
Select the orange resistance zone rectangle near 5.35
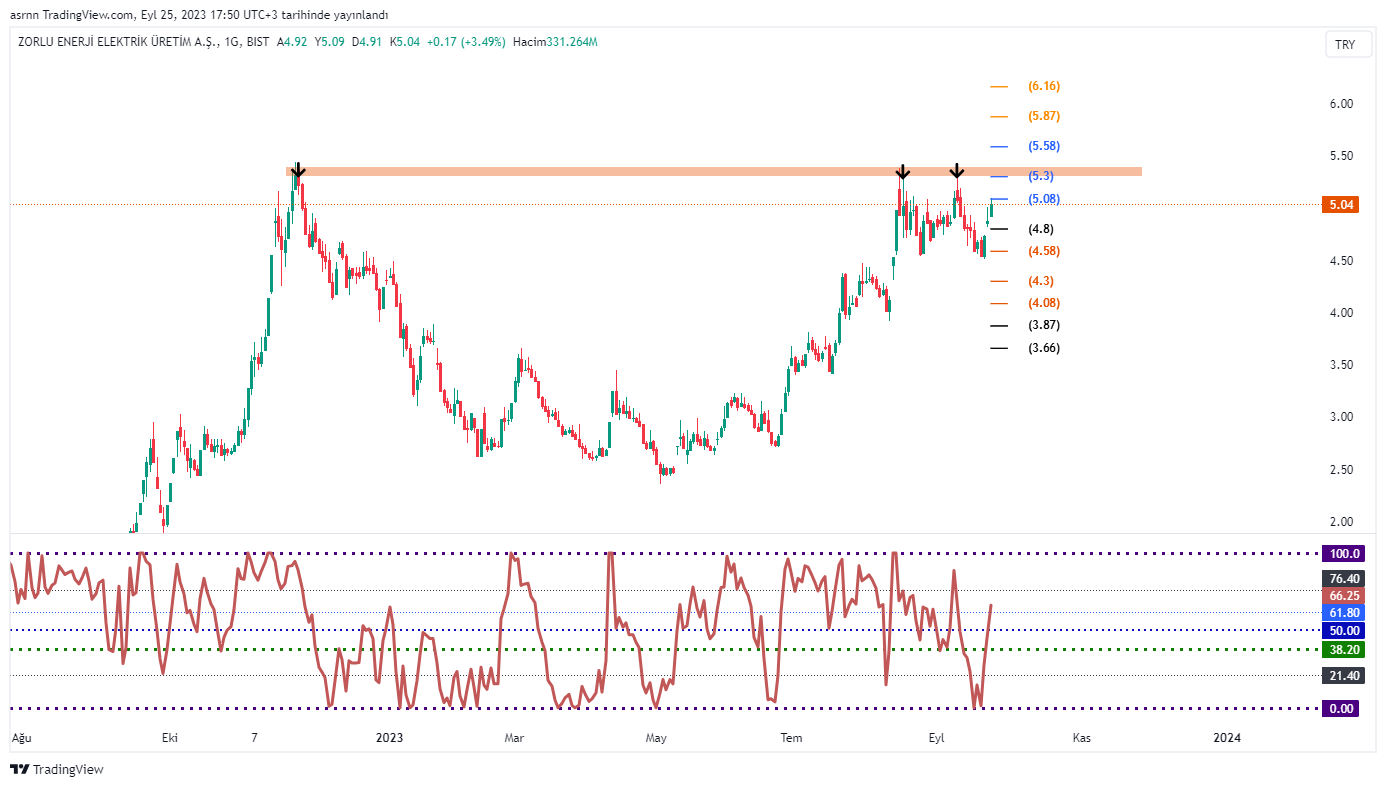[x=714, y=172]
